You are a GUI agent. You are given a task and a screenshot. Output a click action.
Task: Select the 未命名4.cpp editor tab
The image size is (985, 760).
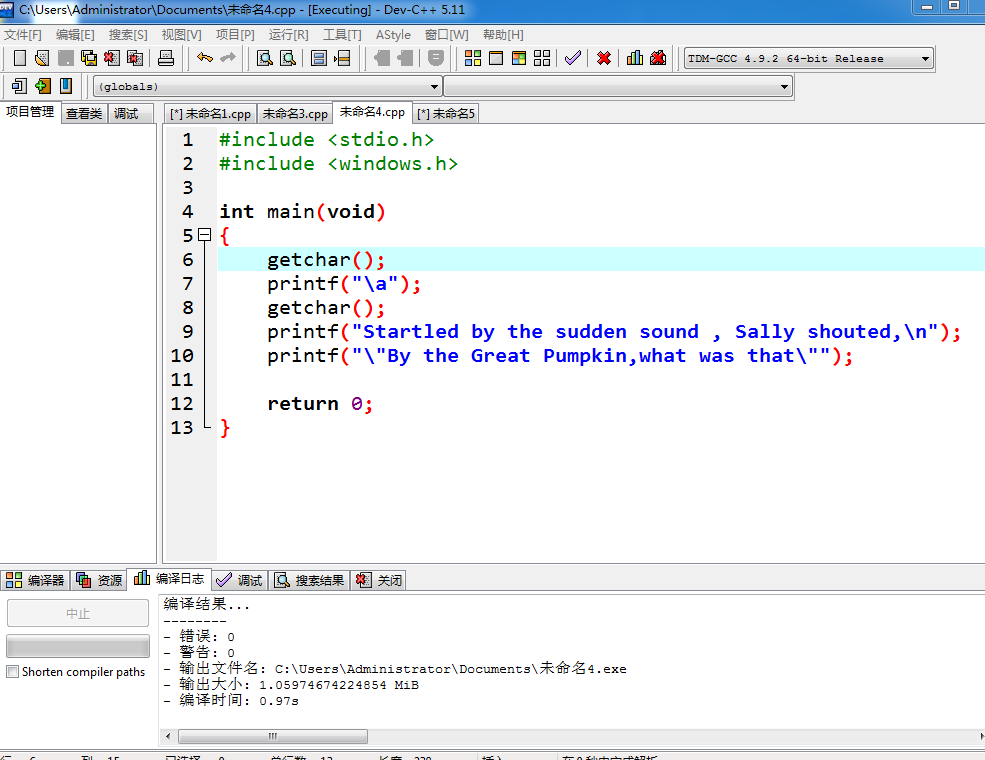click(372, 112)
